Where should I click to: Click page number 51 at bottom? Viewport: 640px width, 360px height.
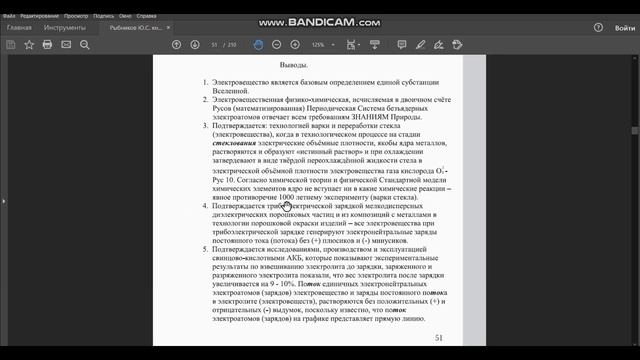438,338
